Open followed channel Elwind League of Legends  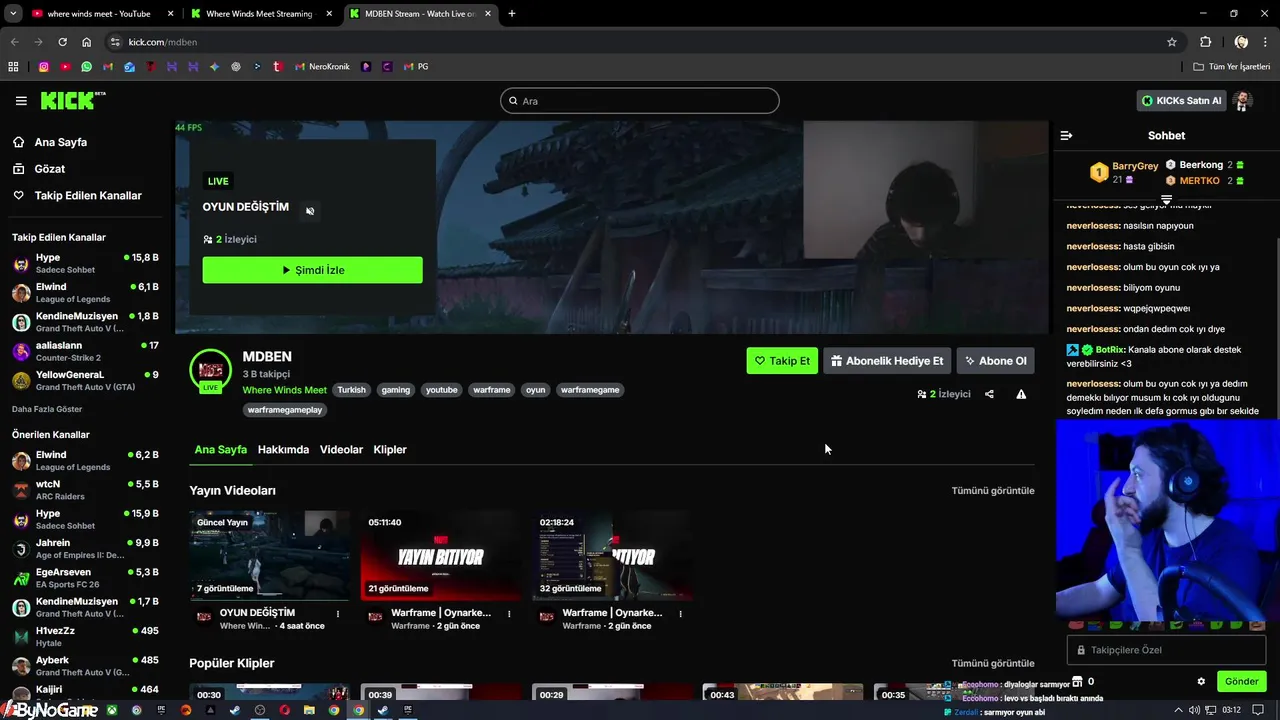click(x=85, y=293)
